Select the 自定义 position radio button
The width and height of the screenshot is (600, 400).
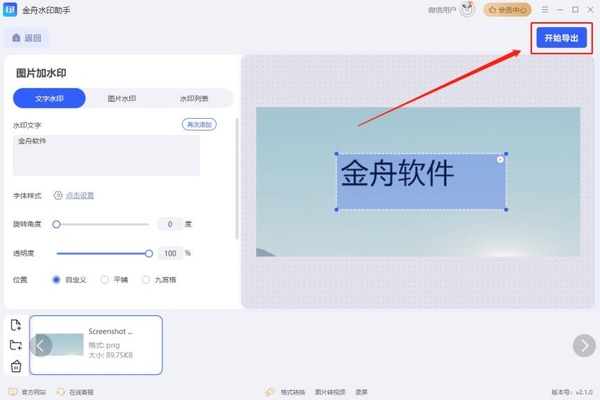[x=56, y=280]
